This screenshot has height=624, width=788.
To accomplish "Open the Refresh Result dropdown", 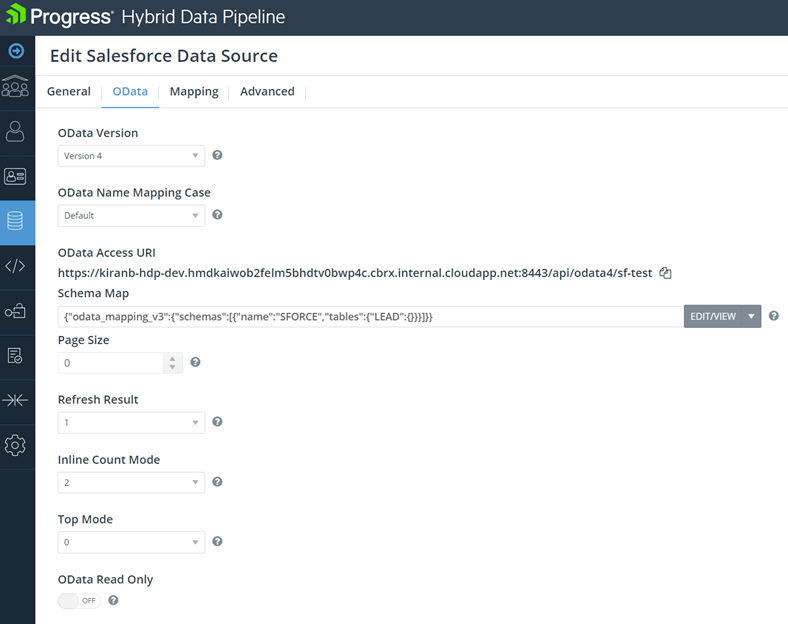I will [131, 423].
